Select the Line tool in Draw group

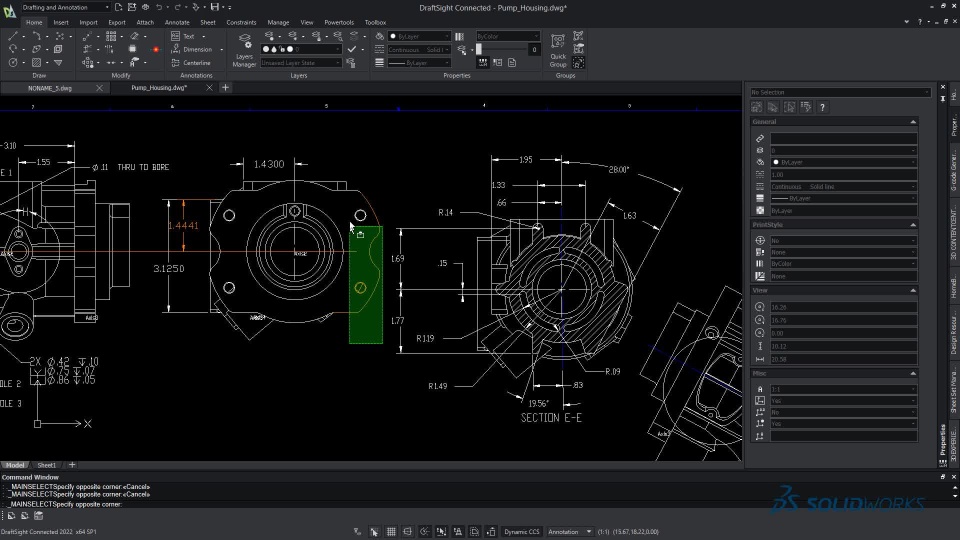click(13, 36)
